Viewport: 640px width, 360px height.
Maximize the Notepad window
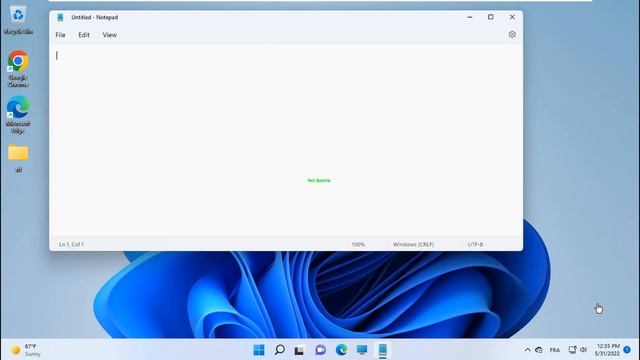tap(491, 17)
